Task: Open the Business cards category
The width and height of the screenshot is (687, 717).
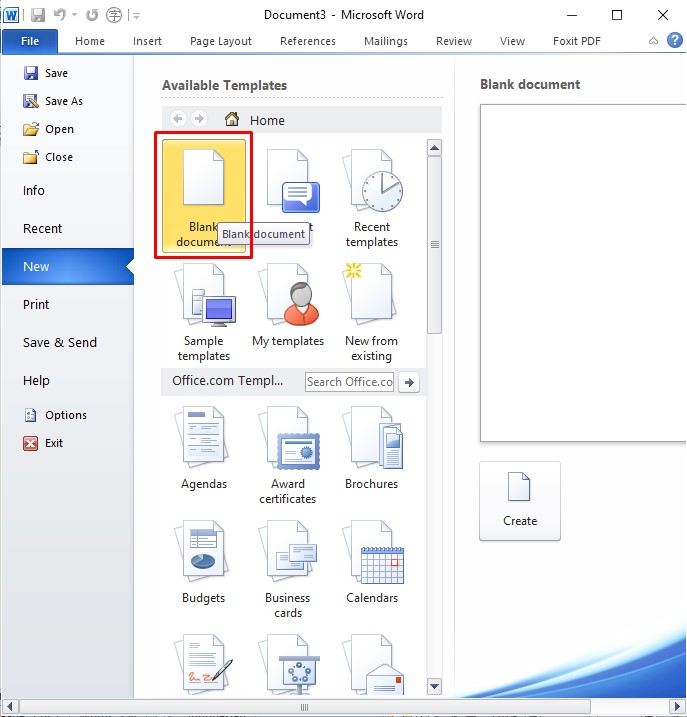Action: tap(288, 569)
